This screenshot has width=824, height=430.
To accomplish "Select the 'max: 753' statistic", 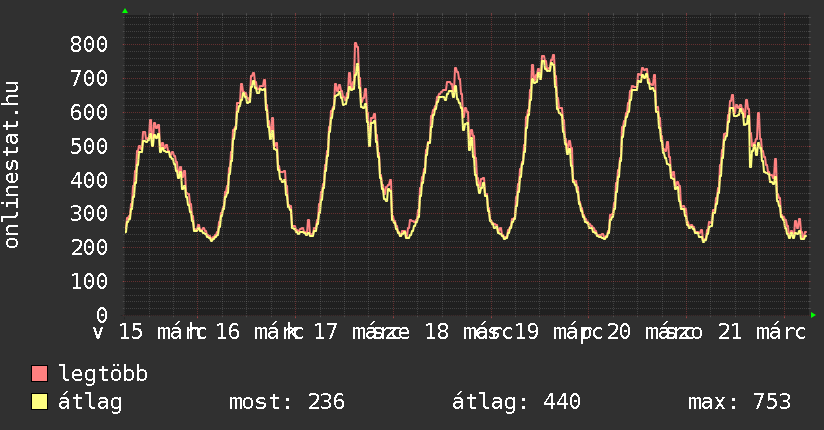I will point(739,403).
